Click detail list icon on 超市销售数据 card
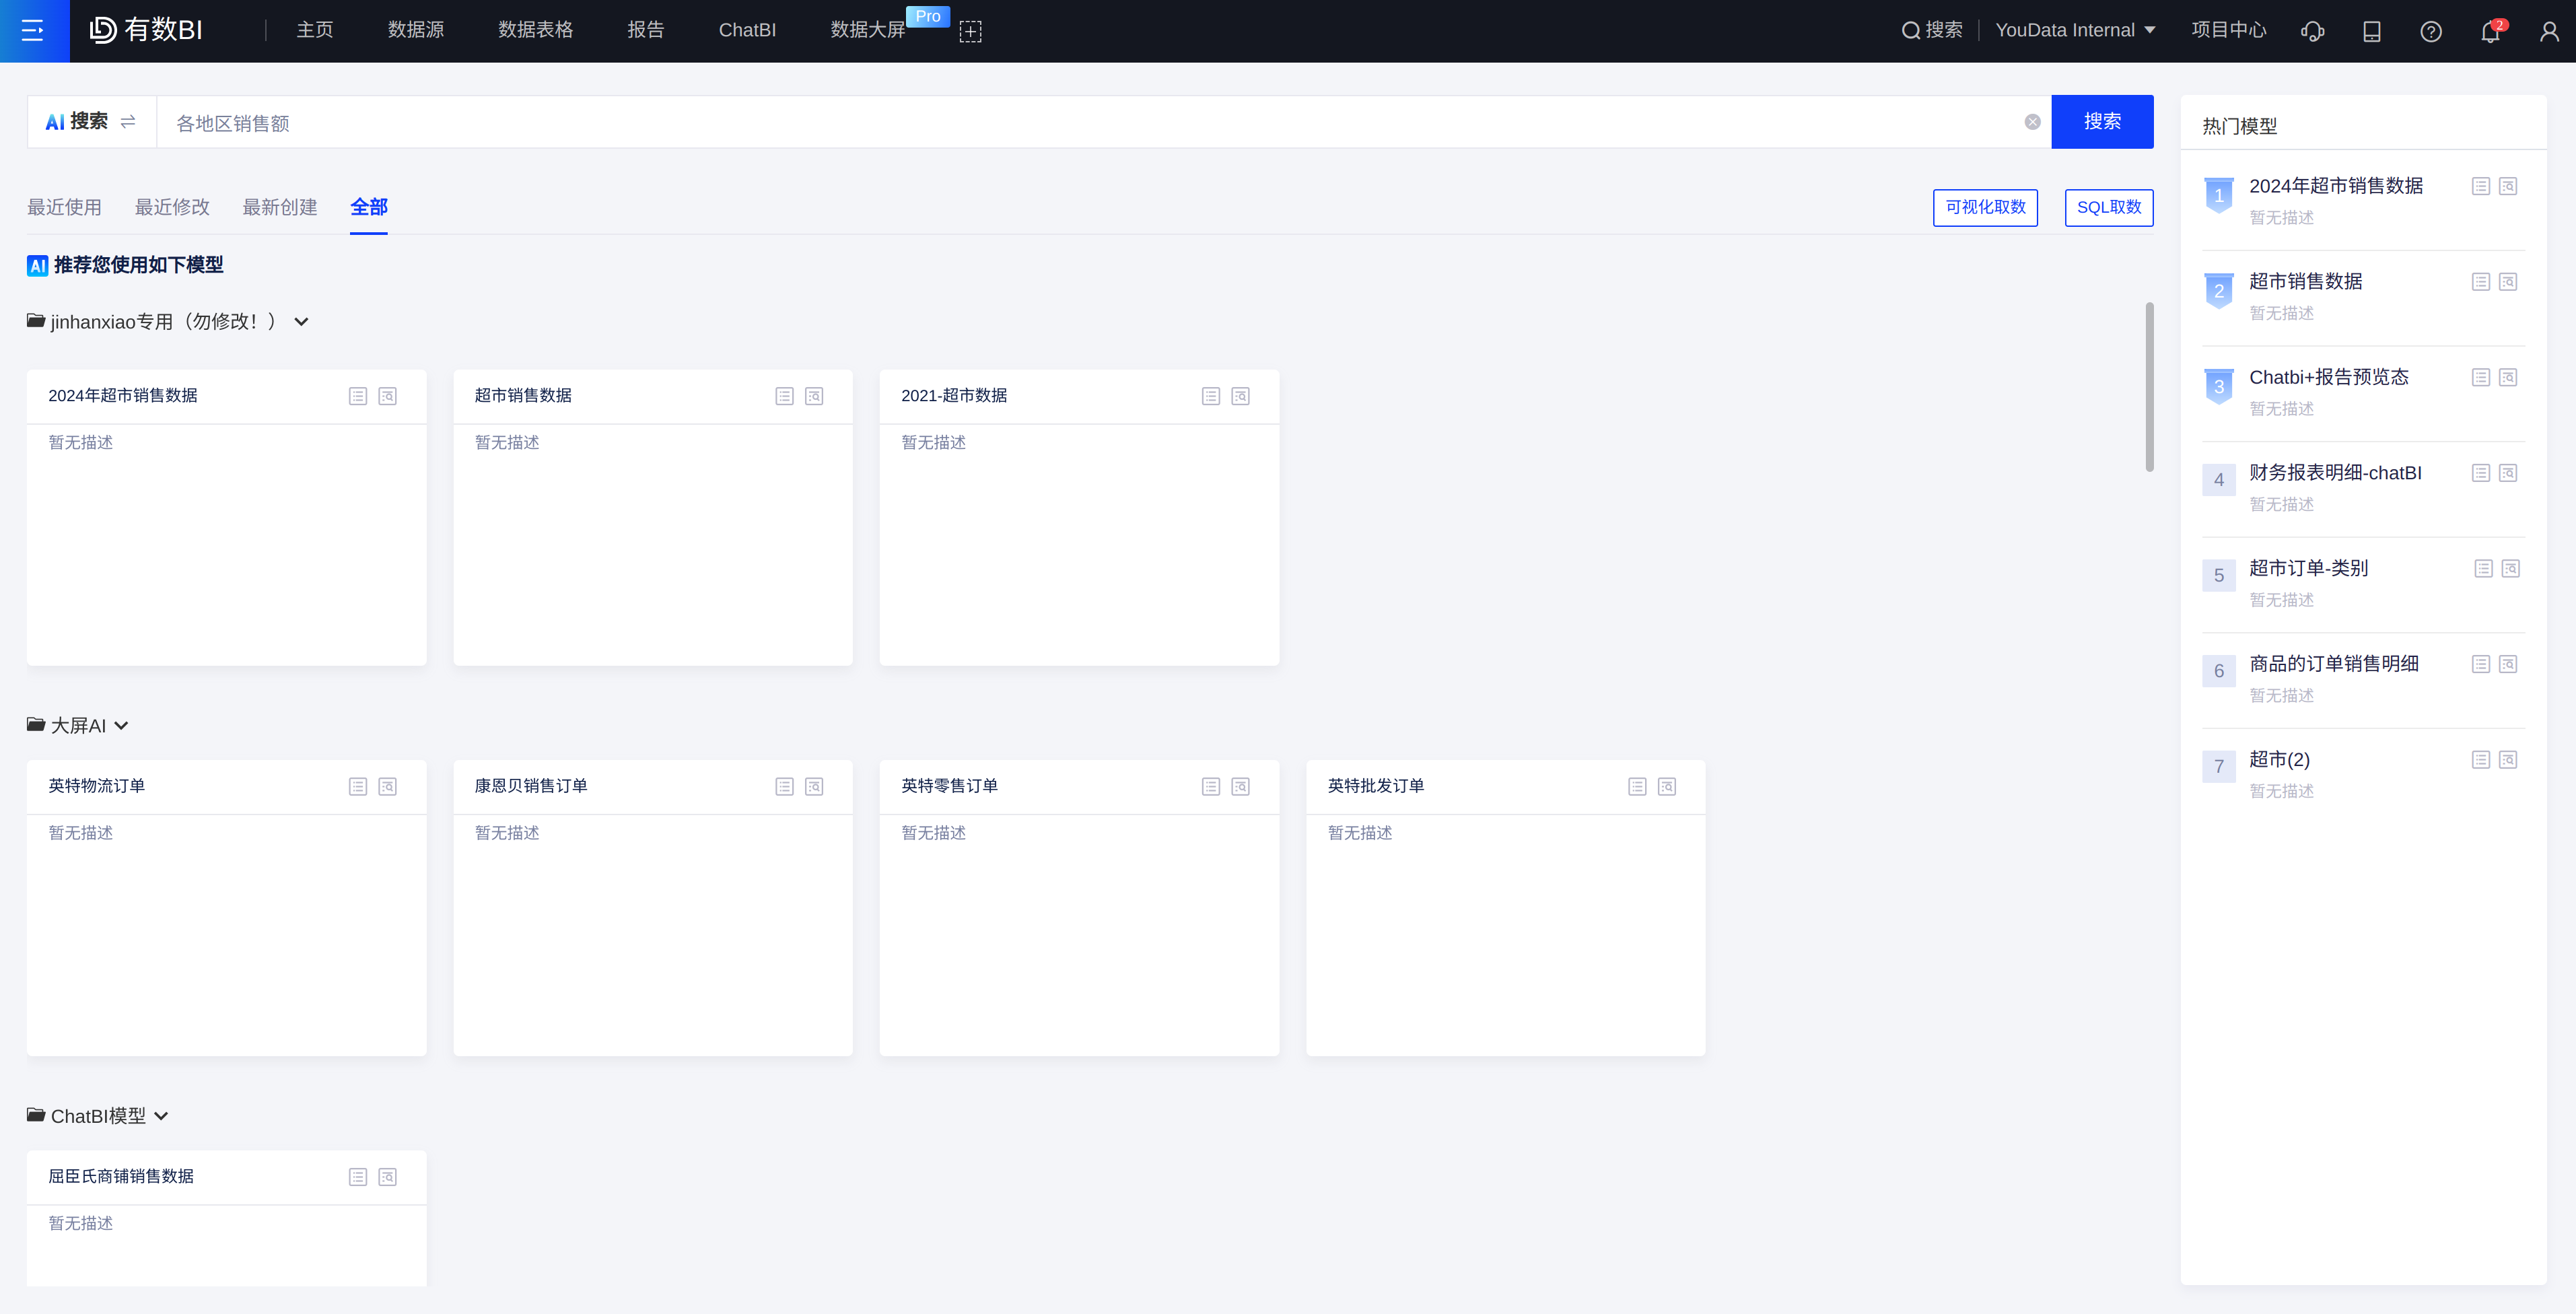2576x1314 pixels. click(784, 396)
